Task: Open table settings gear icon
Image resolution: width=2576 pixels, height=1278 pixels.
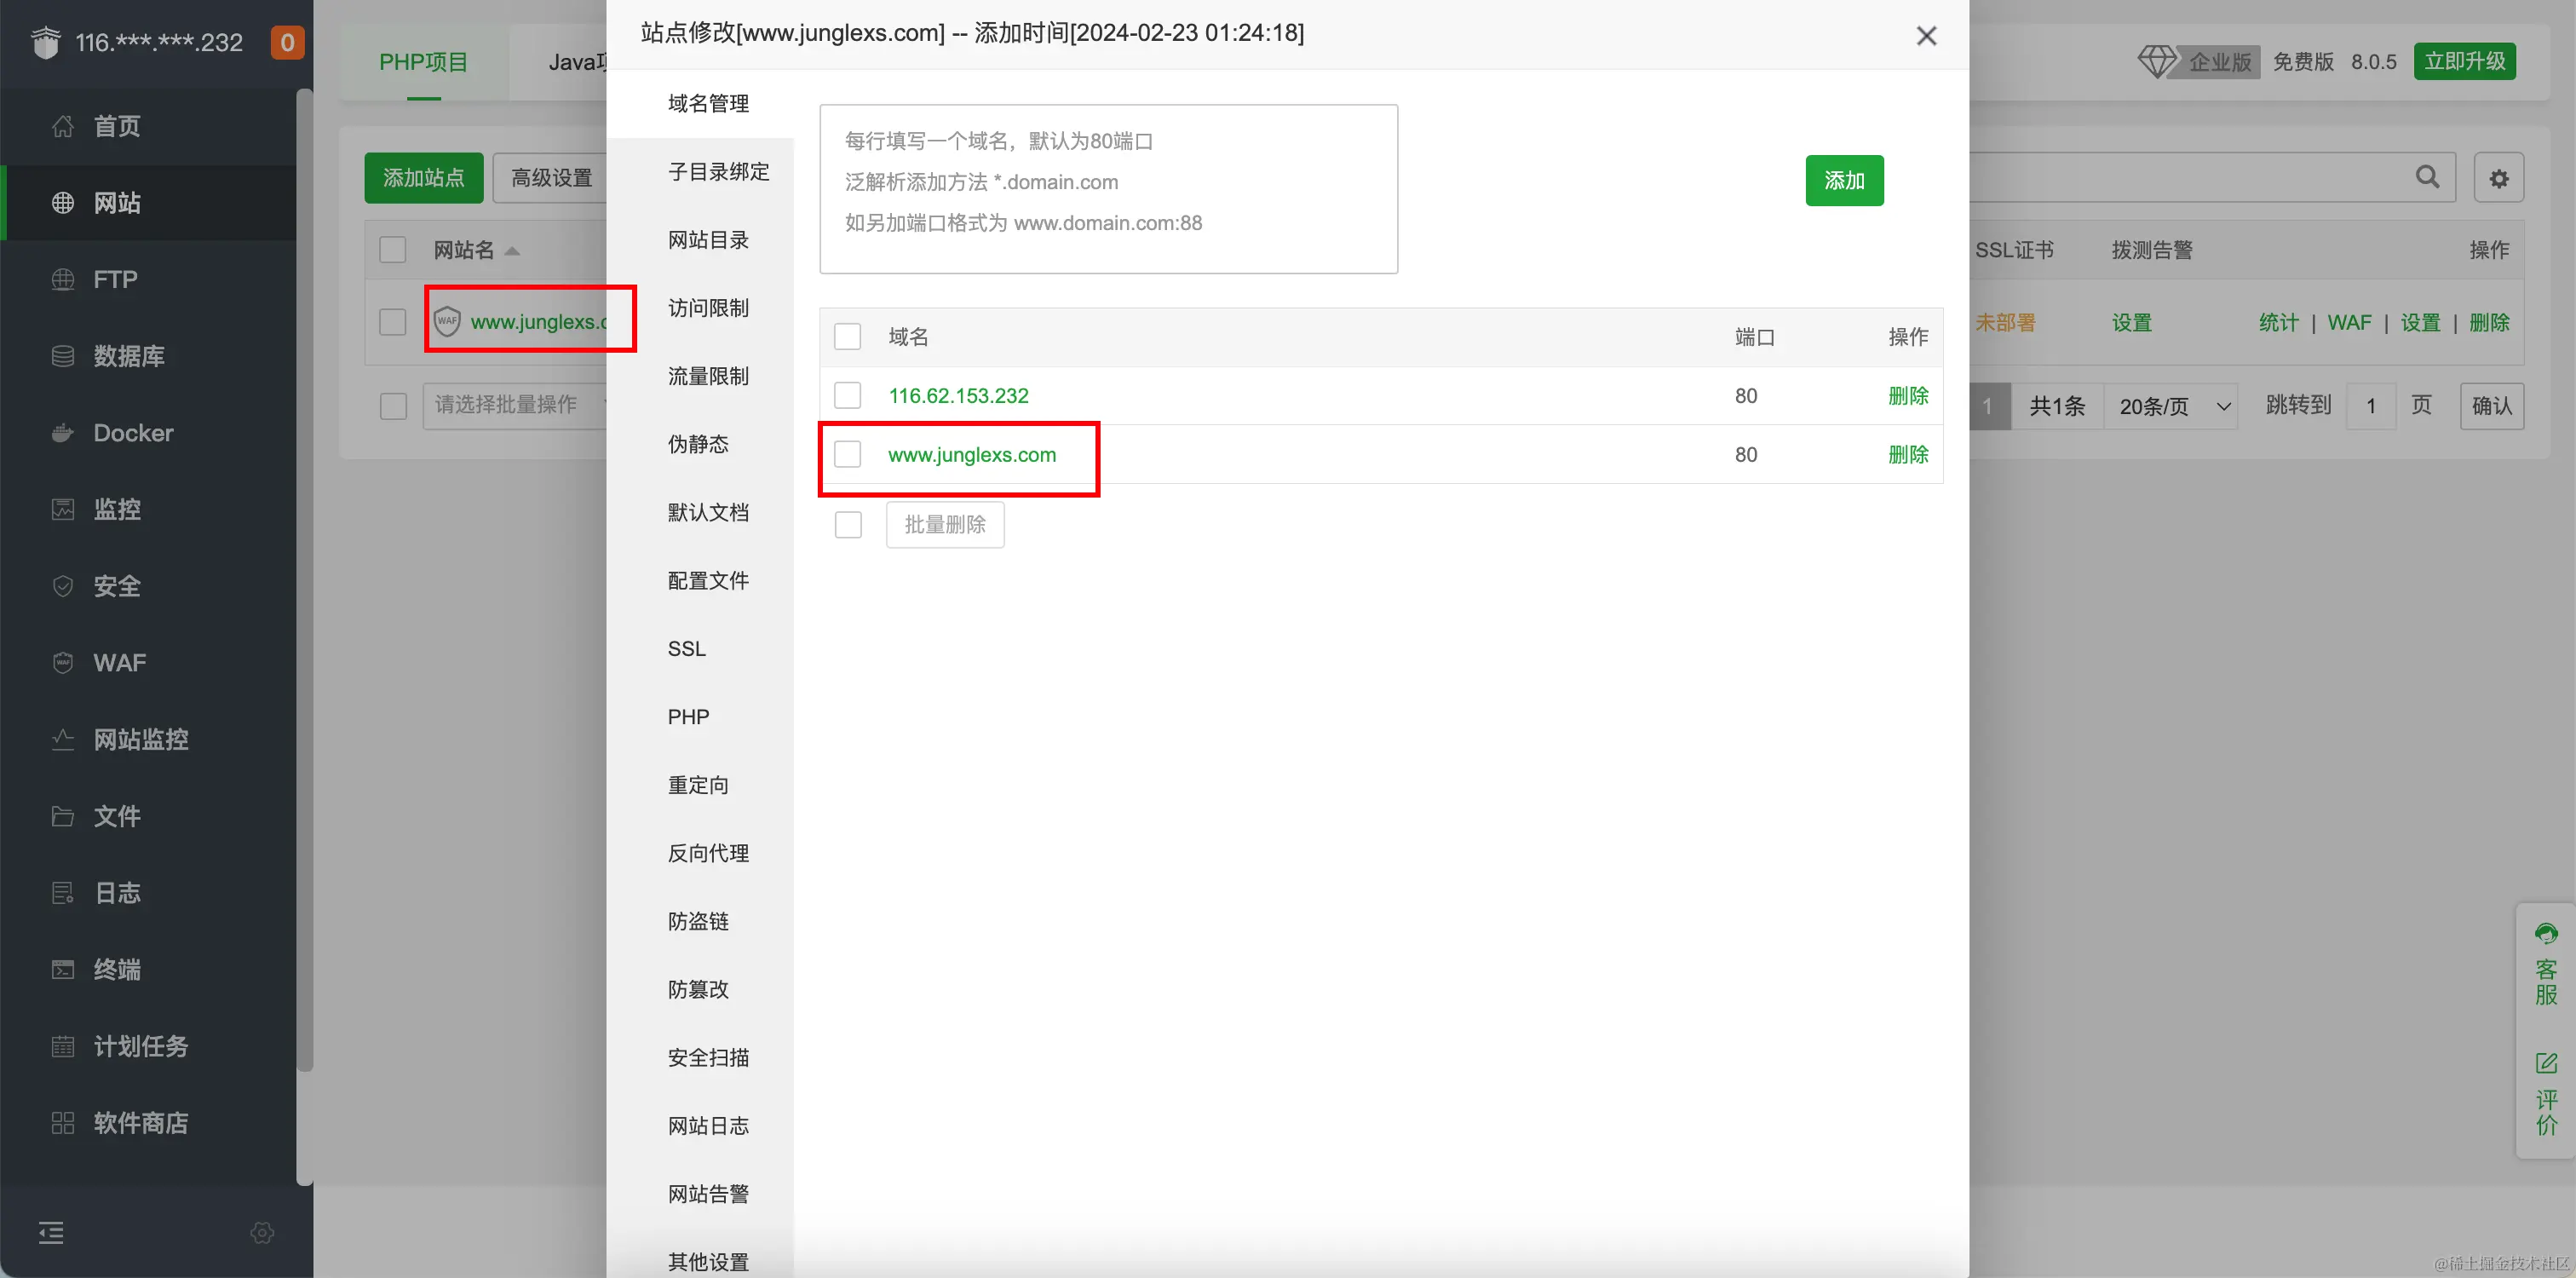Action: pos(2498,178)
